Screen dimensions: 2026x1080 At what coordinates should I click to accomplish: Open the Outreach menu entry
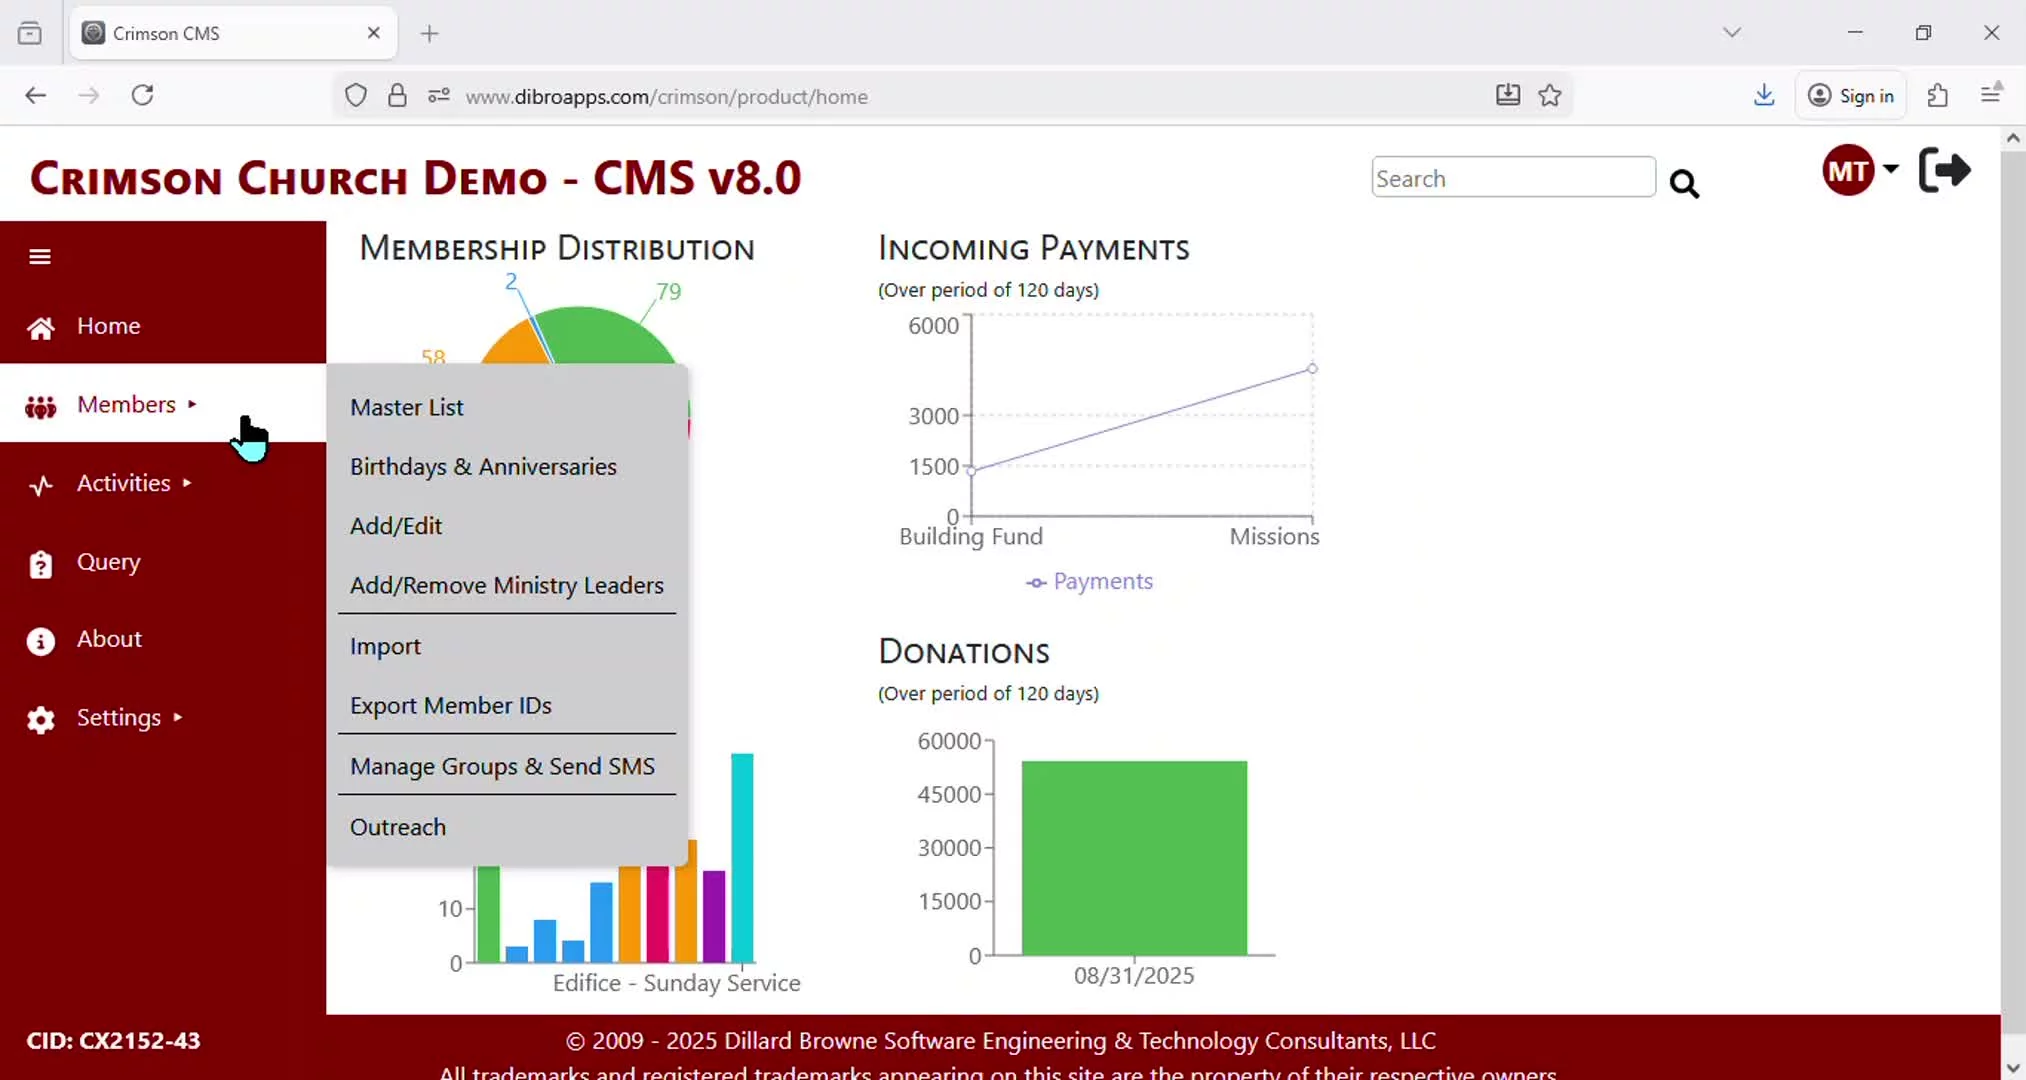(398, 828)
